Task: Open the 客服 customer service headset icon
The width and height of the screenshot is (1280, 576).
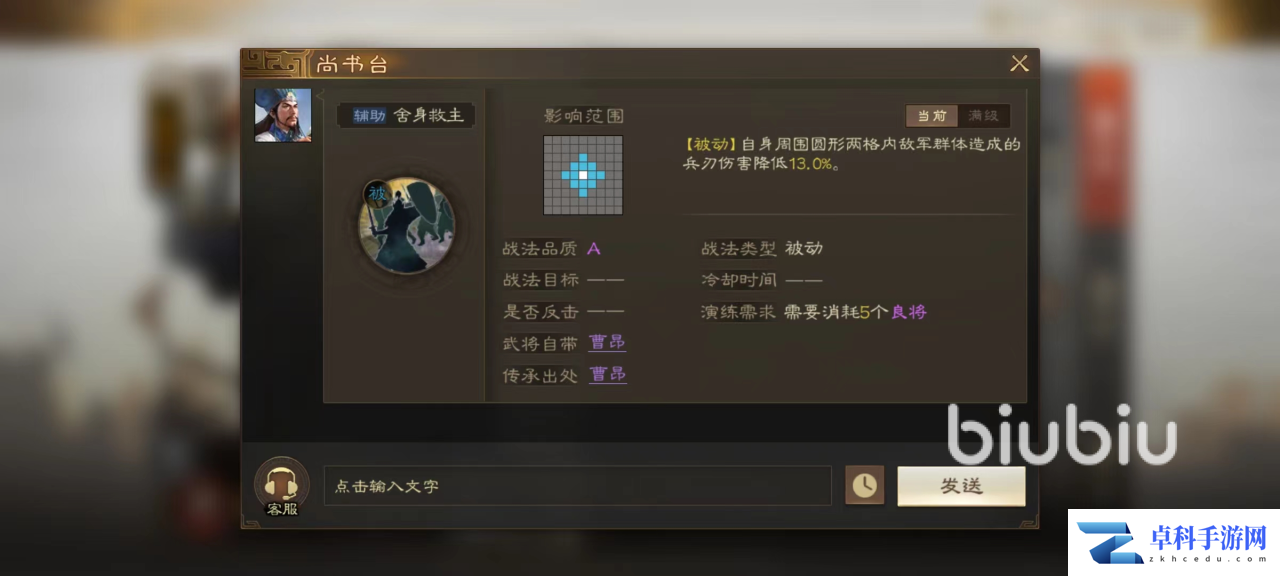Action: point(281,486)
